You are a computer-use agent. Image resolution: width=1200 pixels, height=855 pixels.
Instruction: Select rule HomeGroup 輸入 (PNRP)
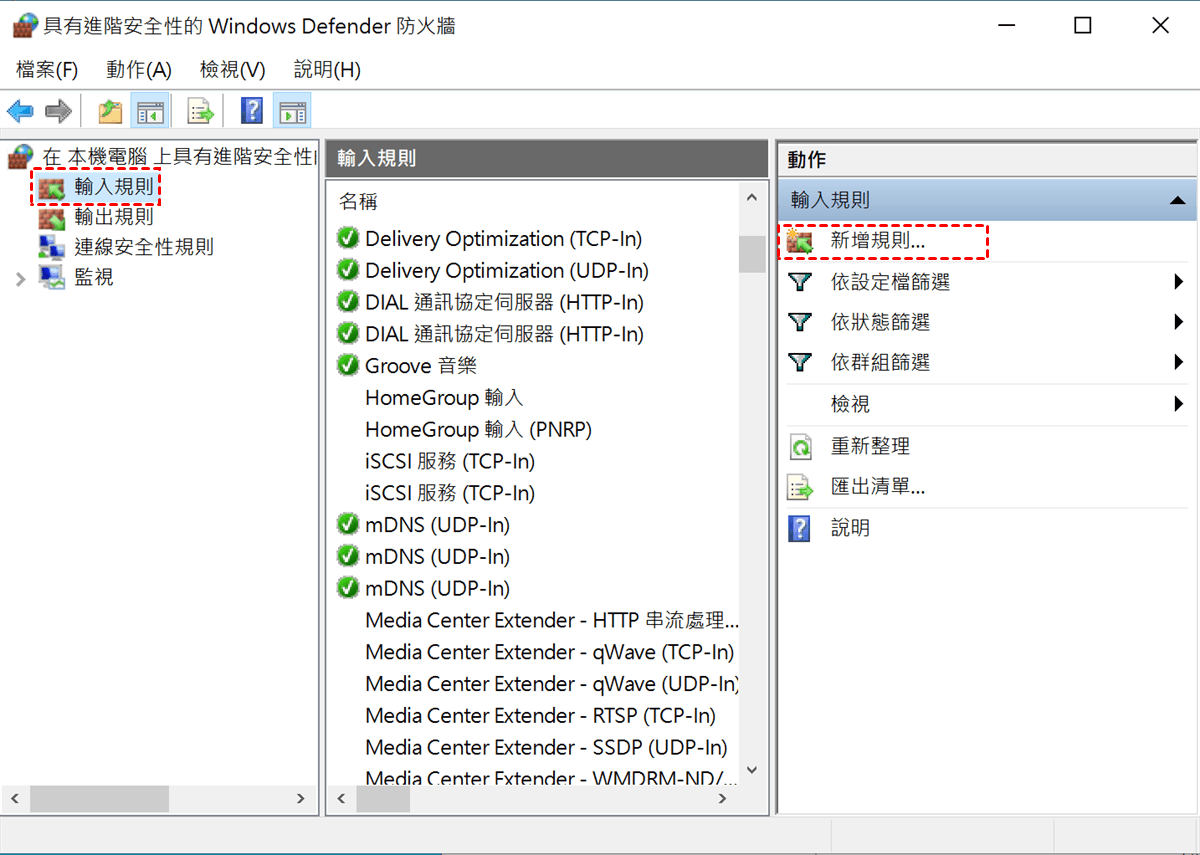(x=479, y=430)
